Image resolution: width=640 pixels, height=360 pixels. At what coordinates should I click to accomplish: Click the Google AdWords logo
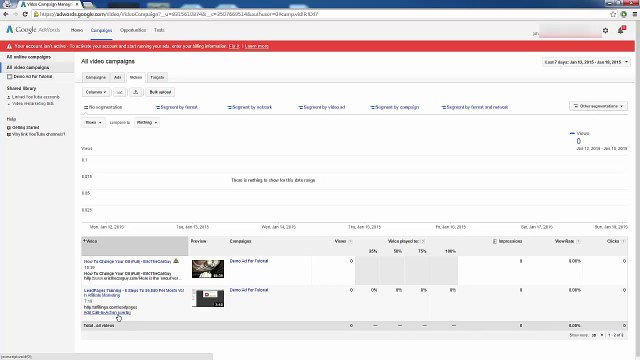(x=33, y=30)
